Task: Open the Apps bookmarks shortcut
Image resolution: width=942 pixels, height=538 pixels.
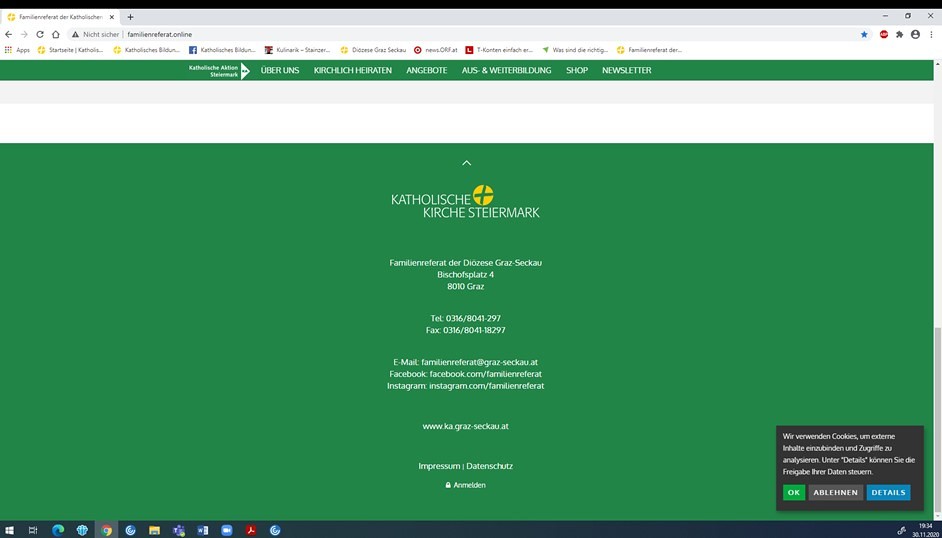Action: coord(17,49)
